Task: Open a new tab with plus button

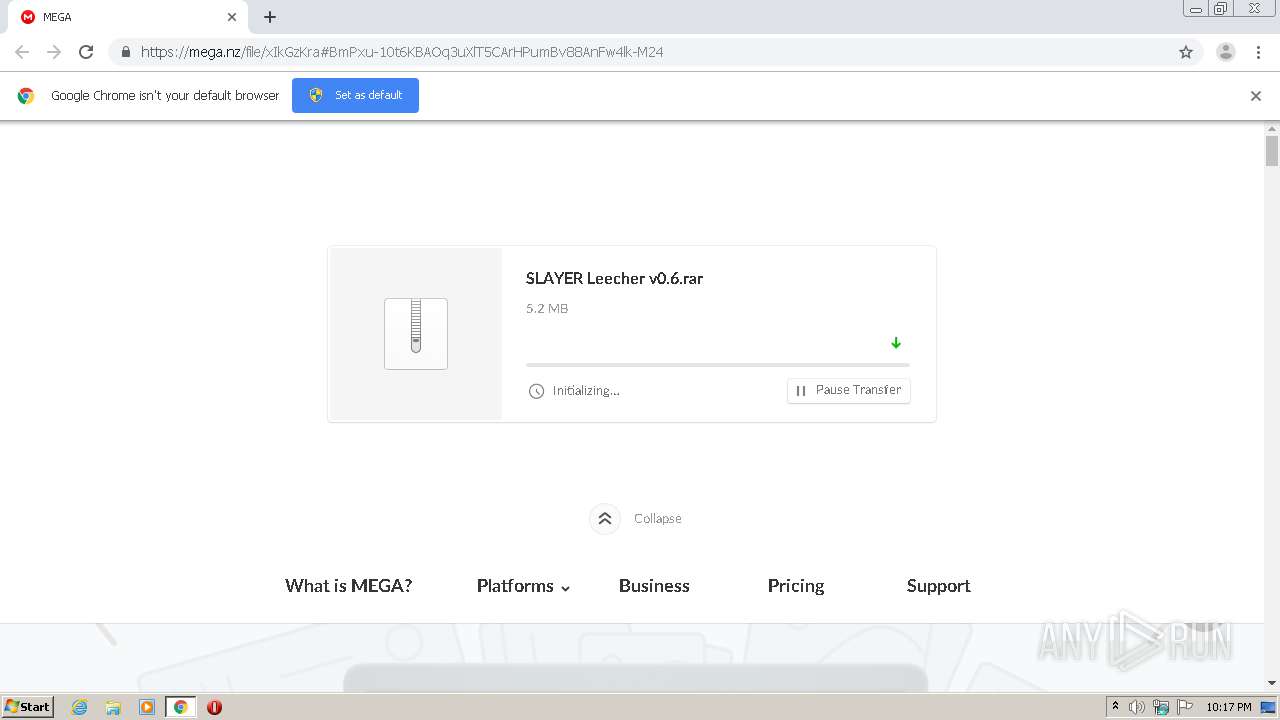Action: click(270, 17)
